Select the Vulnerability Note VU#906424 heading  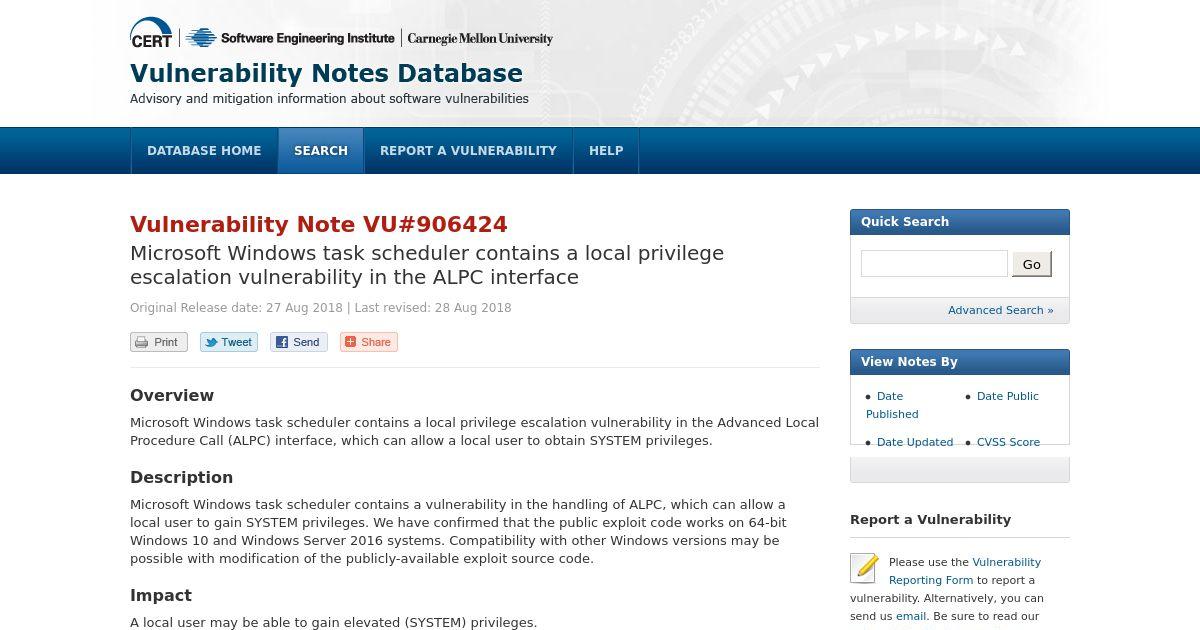click(319, 224)
